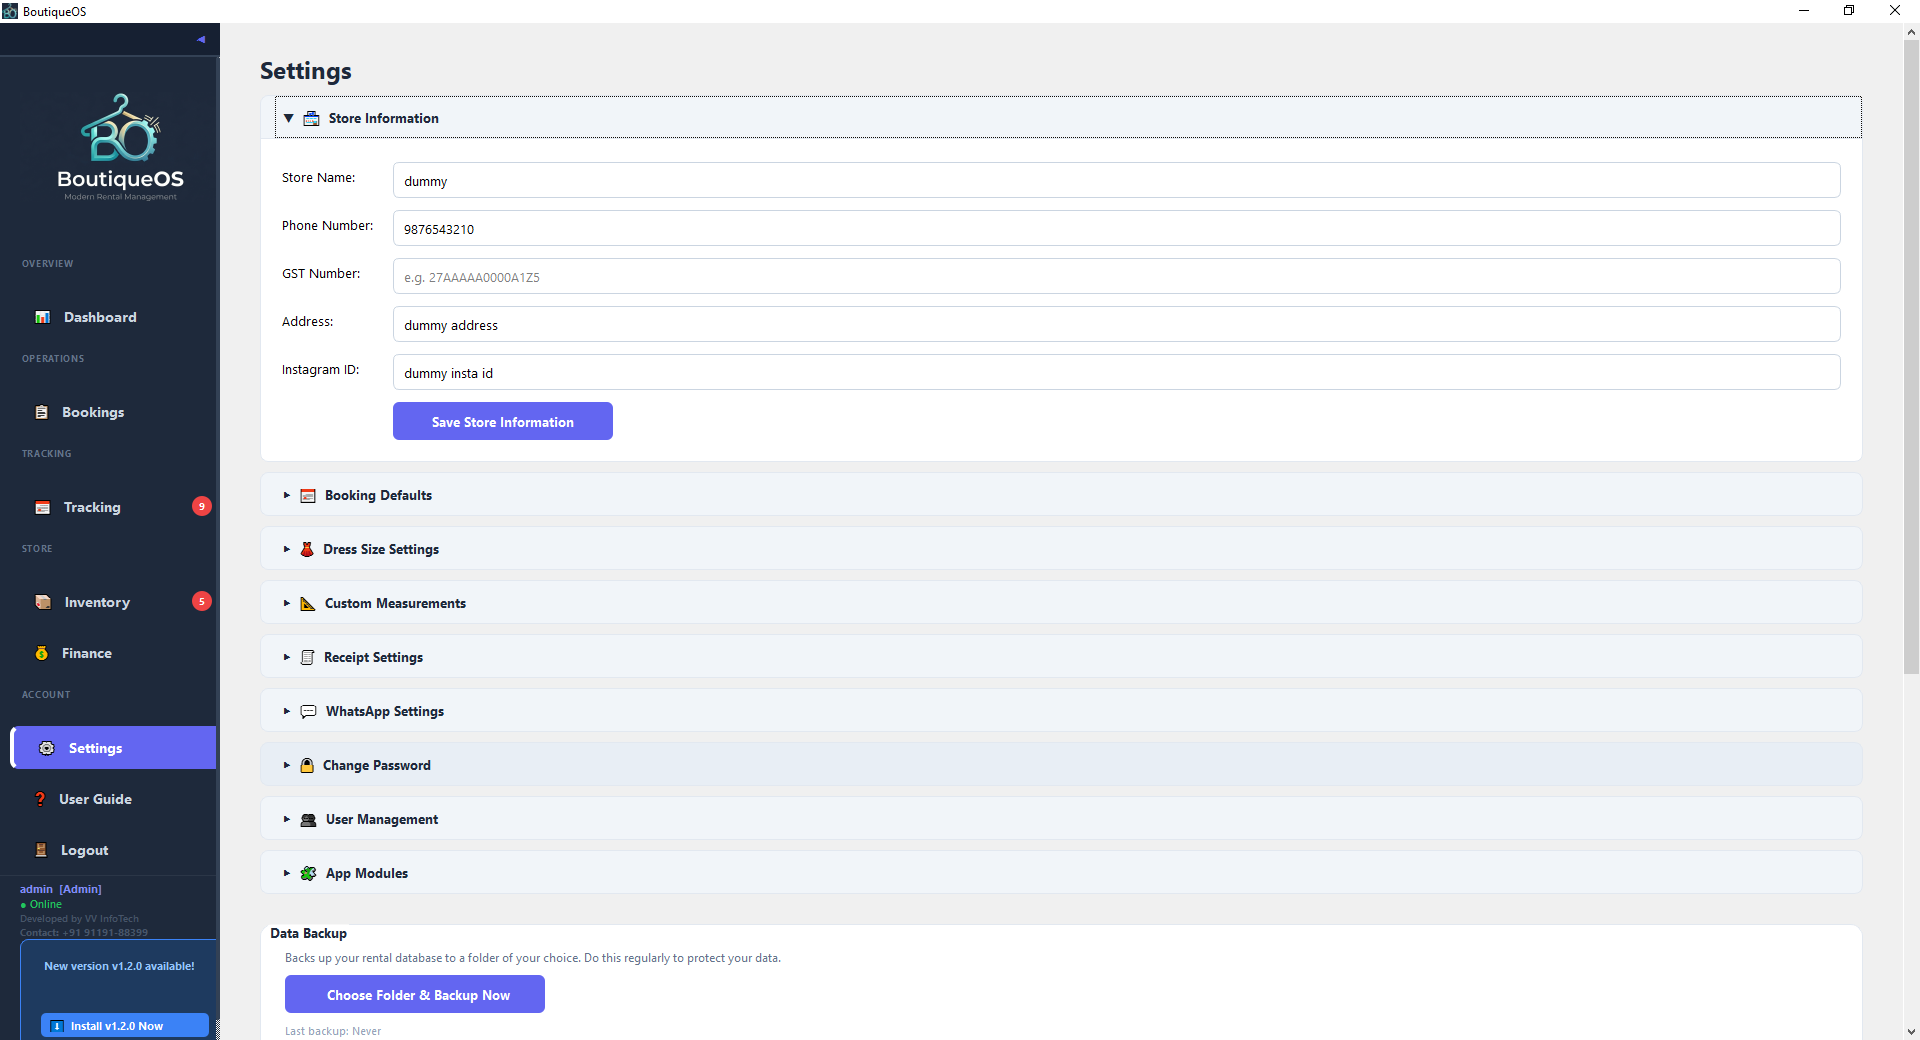
Task: Click into the GST Number field
Action: 1116,276
